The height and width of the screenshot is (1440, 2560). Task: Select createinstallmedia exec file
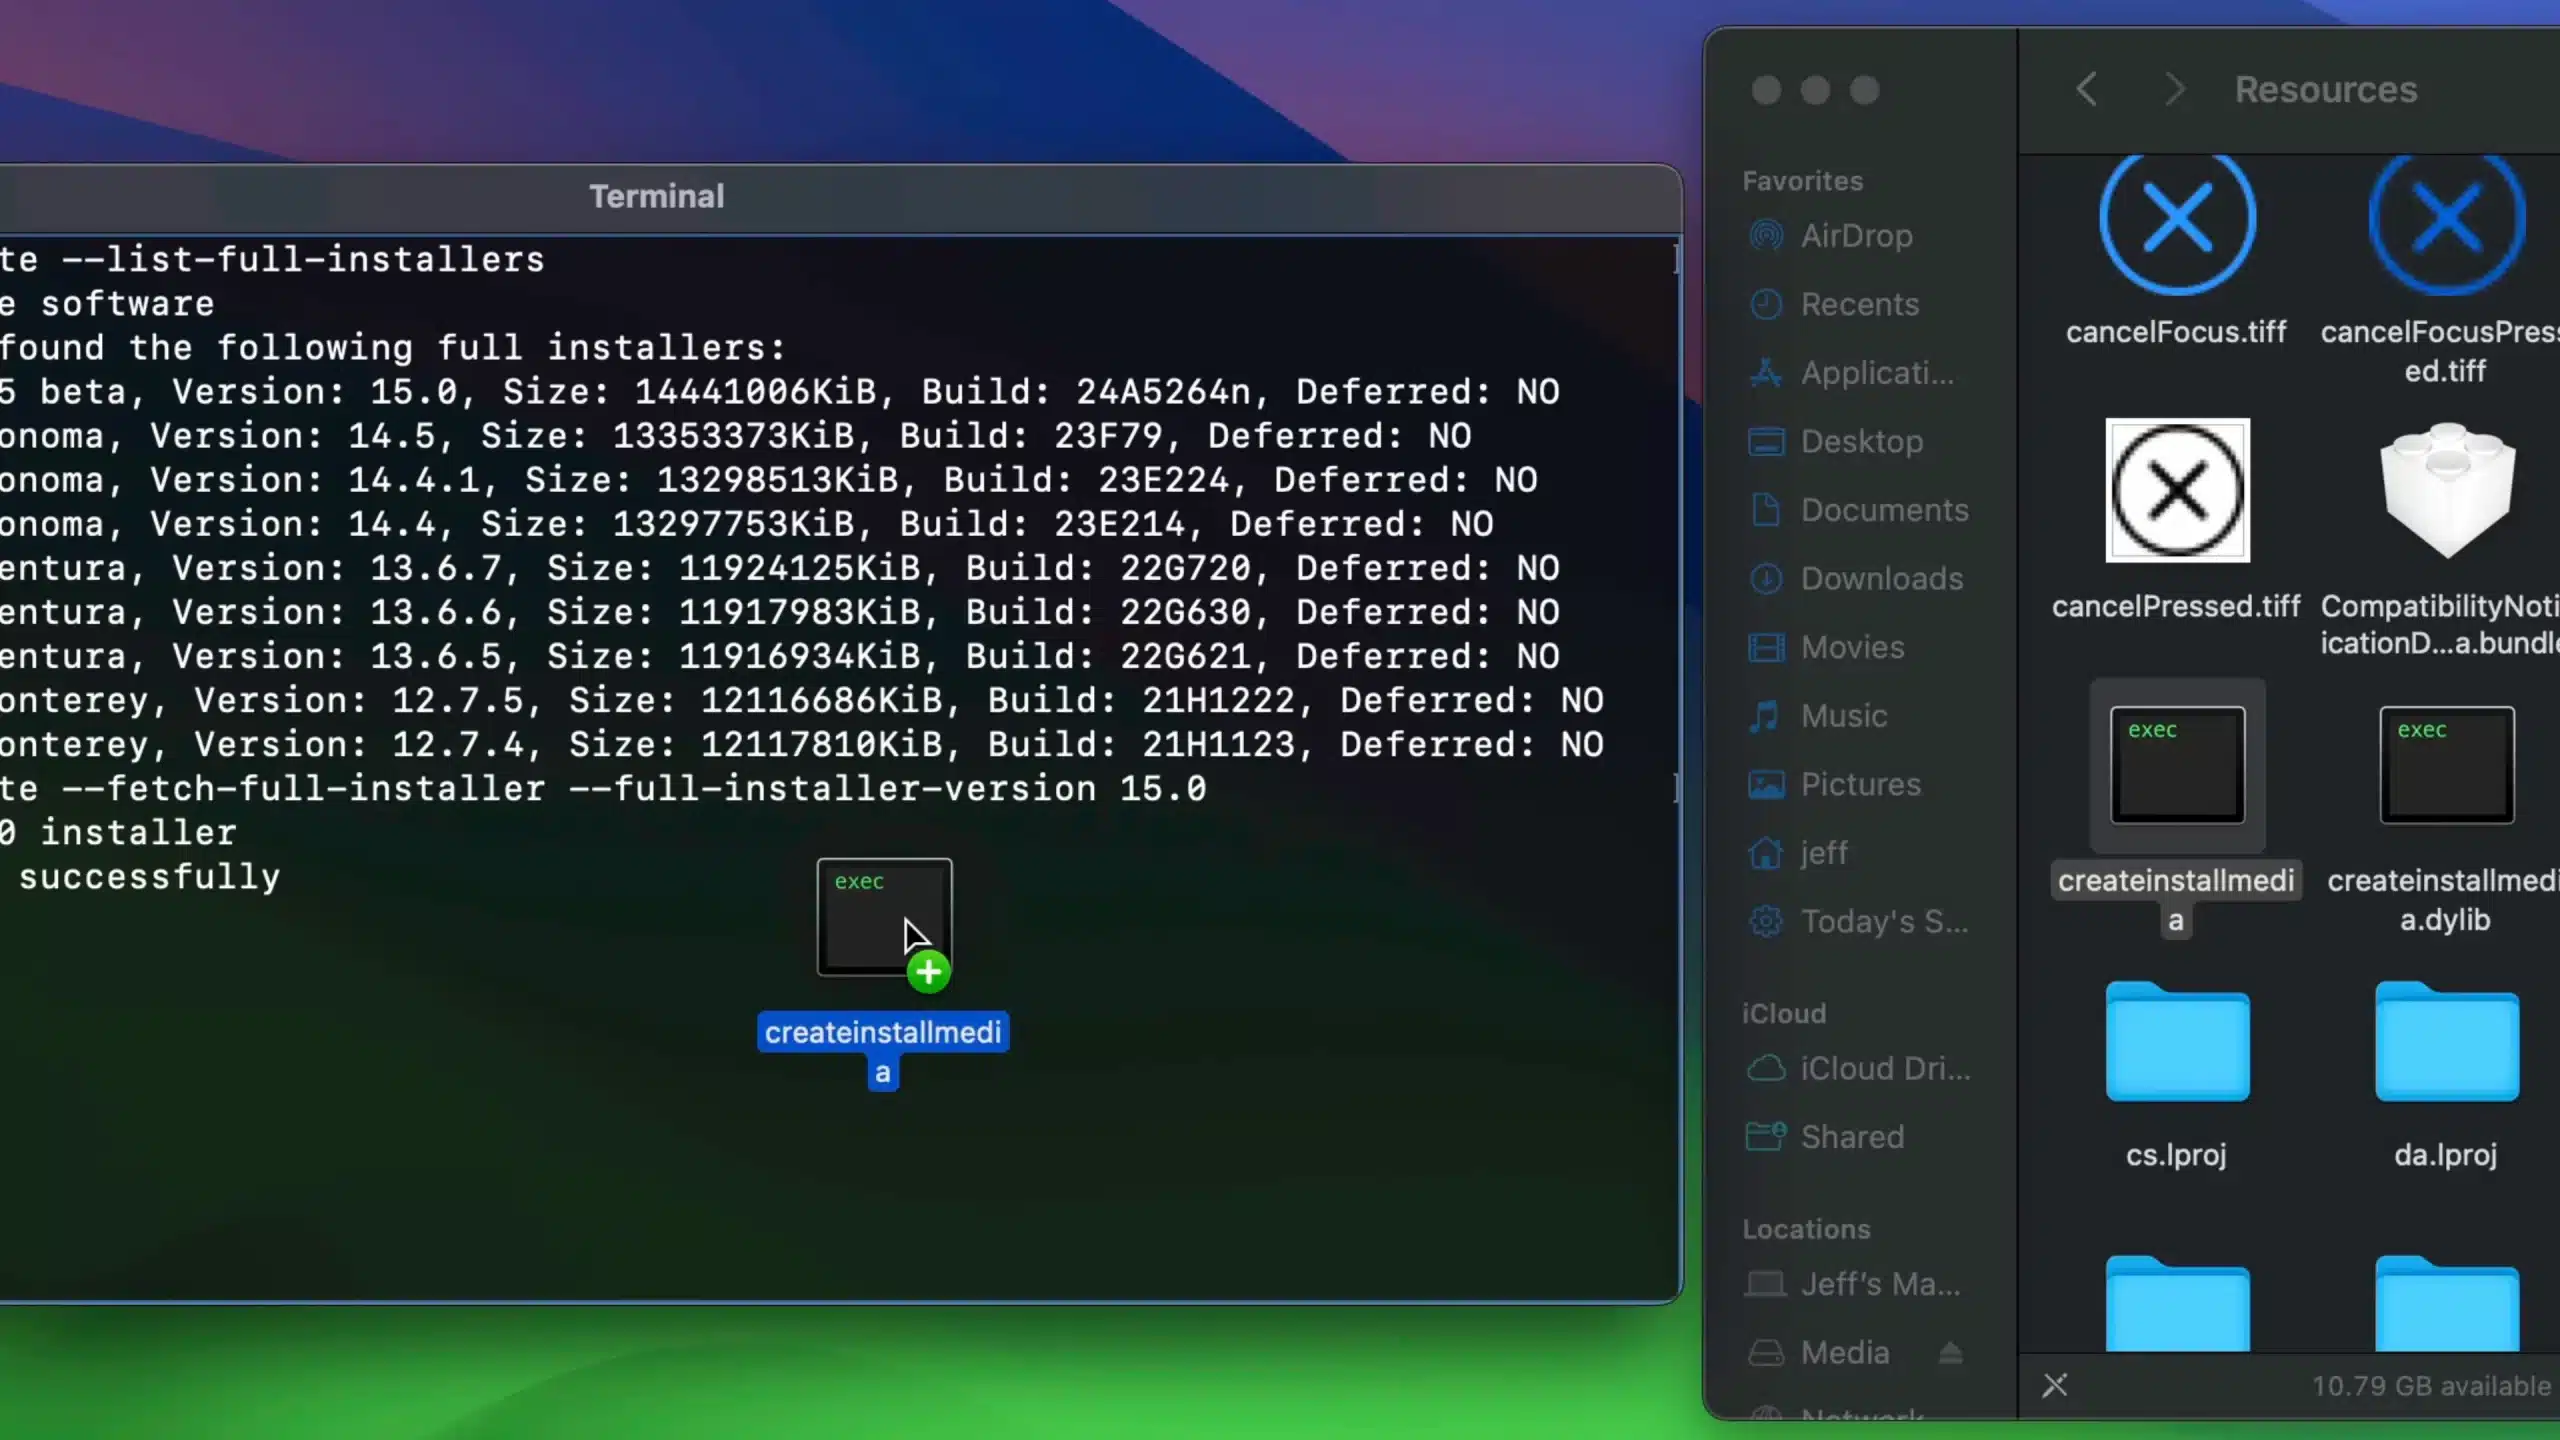coord(2177,765)
